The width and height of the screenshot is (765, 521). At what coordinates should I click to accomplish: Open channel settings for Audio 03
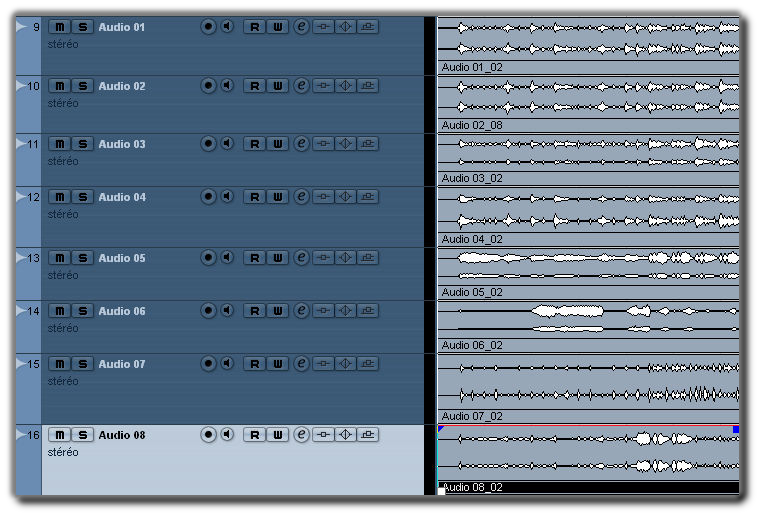(301, 144)
